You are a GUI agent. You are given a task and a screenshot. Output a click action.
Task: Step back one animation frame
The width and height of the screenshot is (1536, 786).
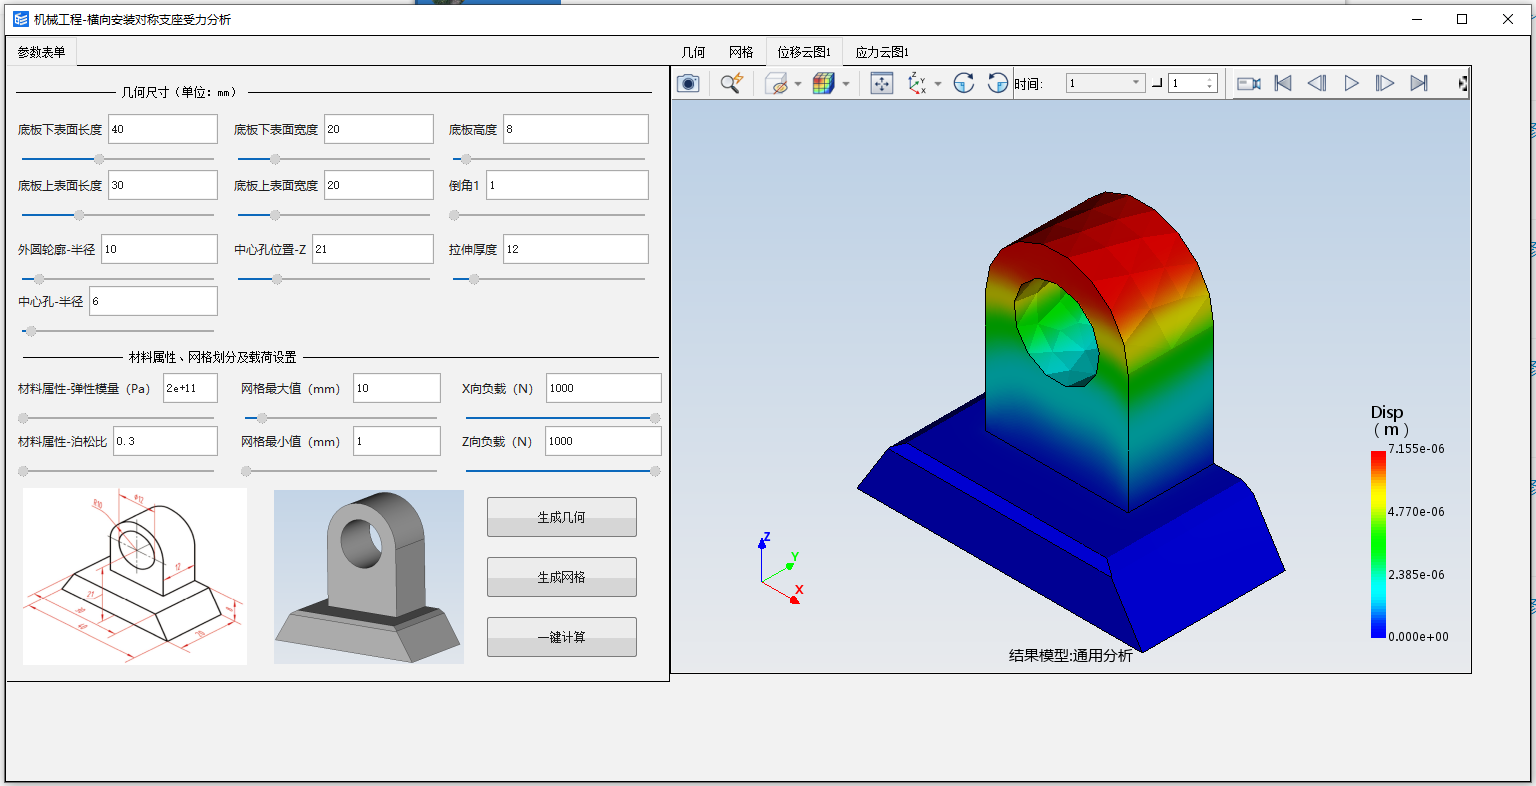click(1317, 83)
